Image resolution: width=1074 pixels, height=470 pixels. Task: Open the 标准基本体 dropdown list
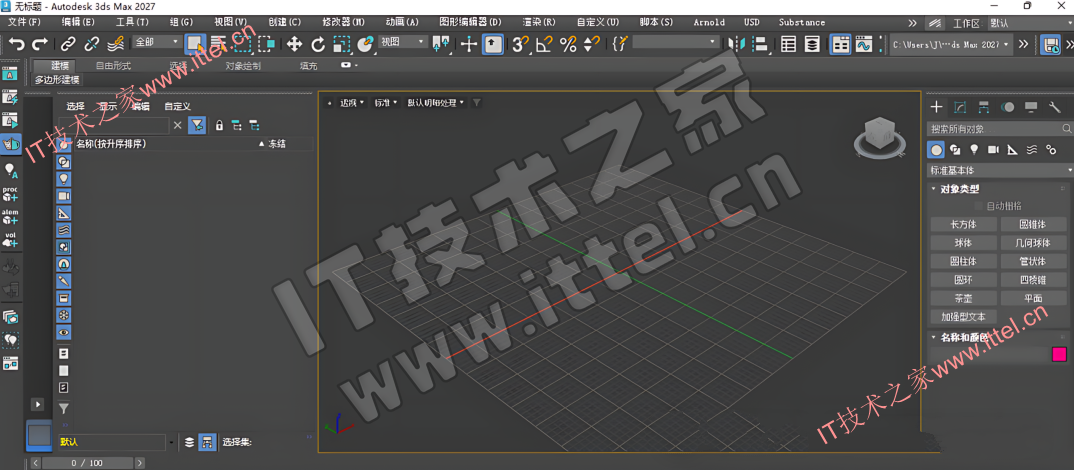(x=998, y=170)
